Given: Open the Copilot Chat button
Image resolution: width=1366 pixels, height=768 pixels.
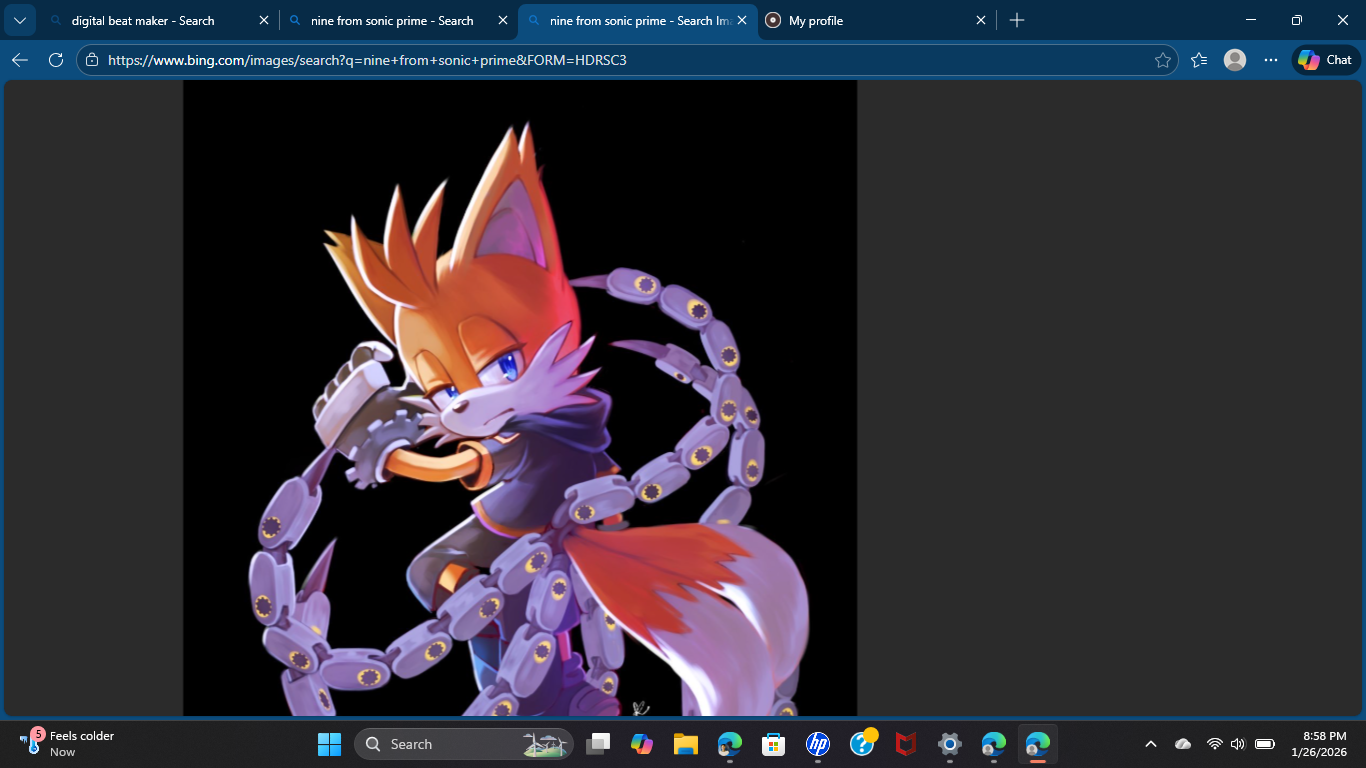Looking at the screenshot, I should (1325, 60).
